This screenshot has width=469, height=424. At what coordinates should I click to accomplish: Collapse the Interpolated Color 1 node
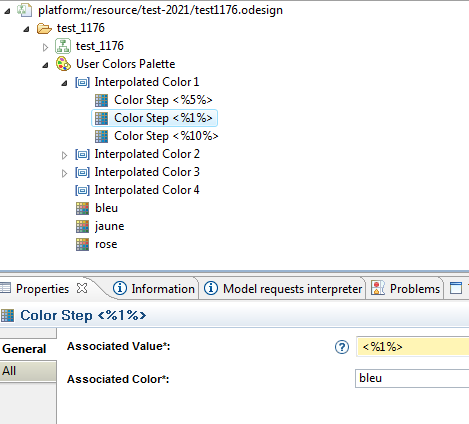(x=64, y=83)
